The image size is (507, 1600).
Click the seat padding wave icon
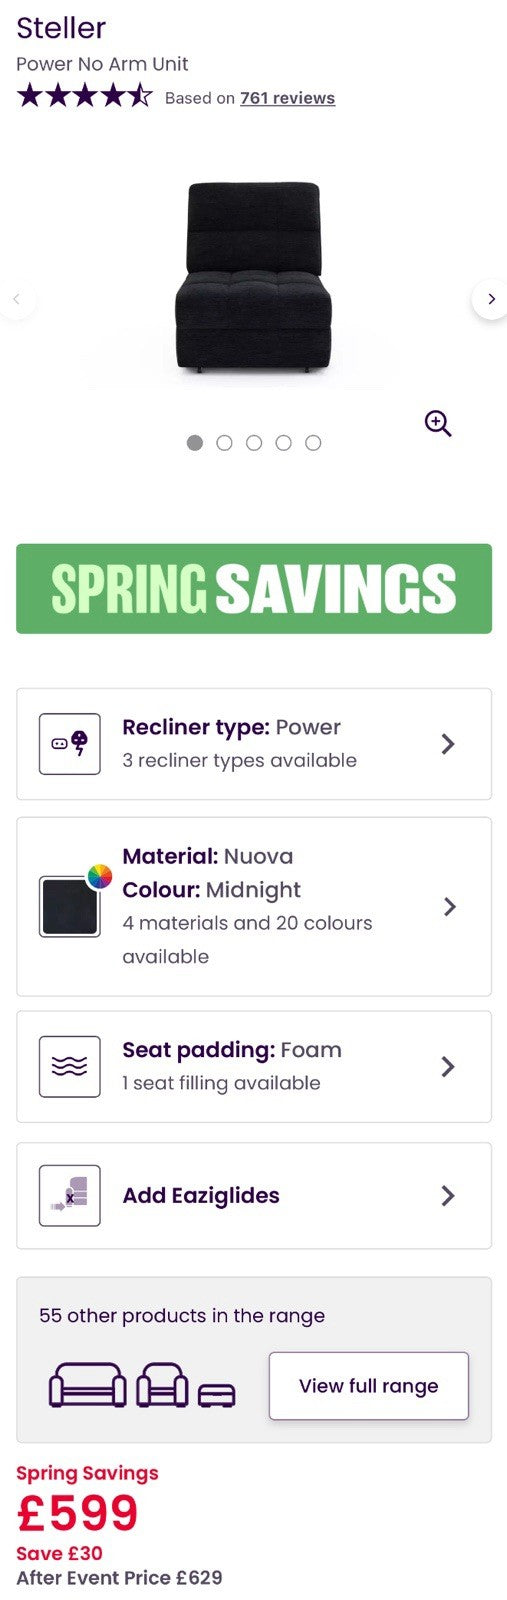(x=70, y=1067)
